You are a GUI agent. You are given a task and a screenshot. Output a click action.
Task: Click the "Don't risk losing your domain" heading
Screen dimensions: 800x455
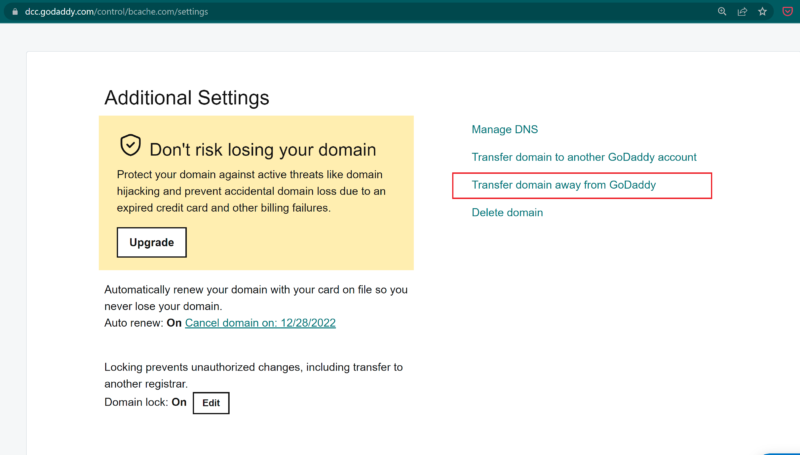pos(263,150)
